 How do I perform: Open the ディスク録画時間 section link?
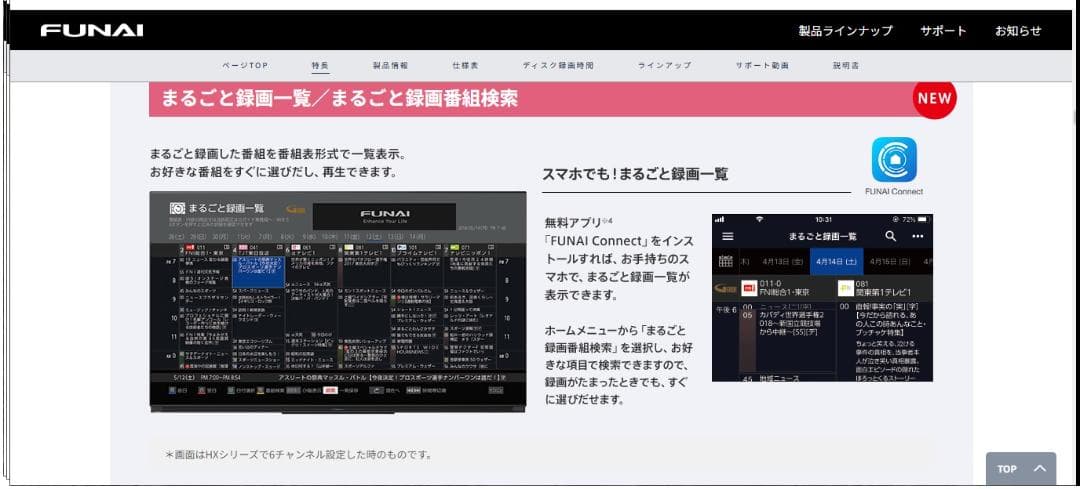558,65
